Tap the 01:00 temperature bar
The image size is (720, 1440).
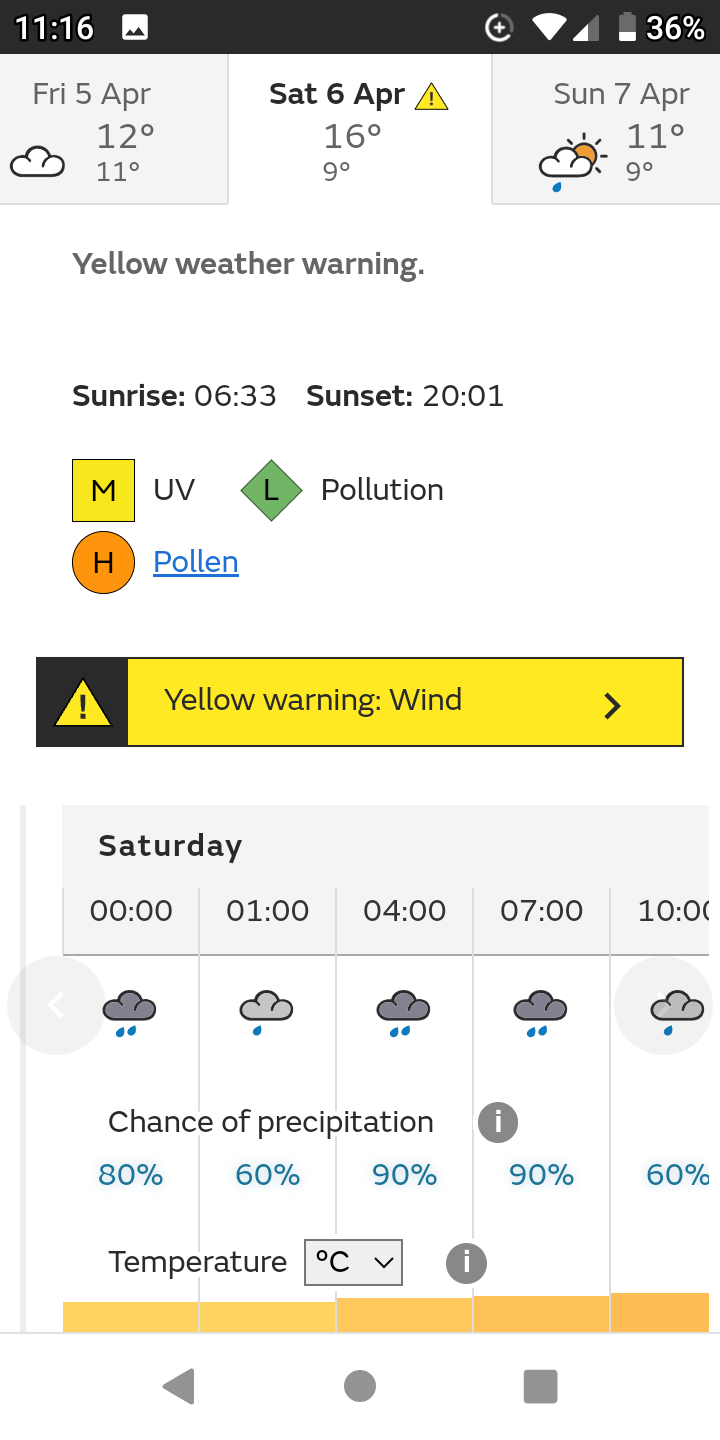pos(268,1316)
